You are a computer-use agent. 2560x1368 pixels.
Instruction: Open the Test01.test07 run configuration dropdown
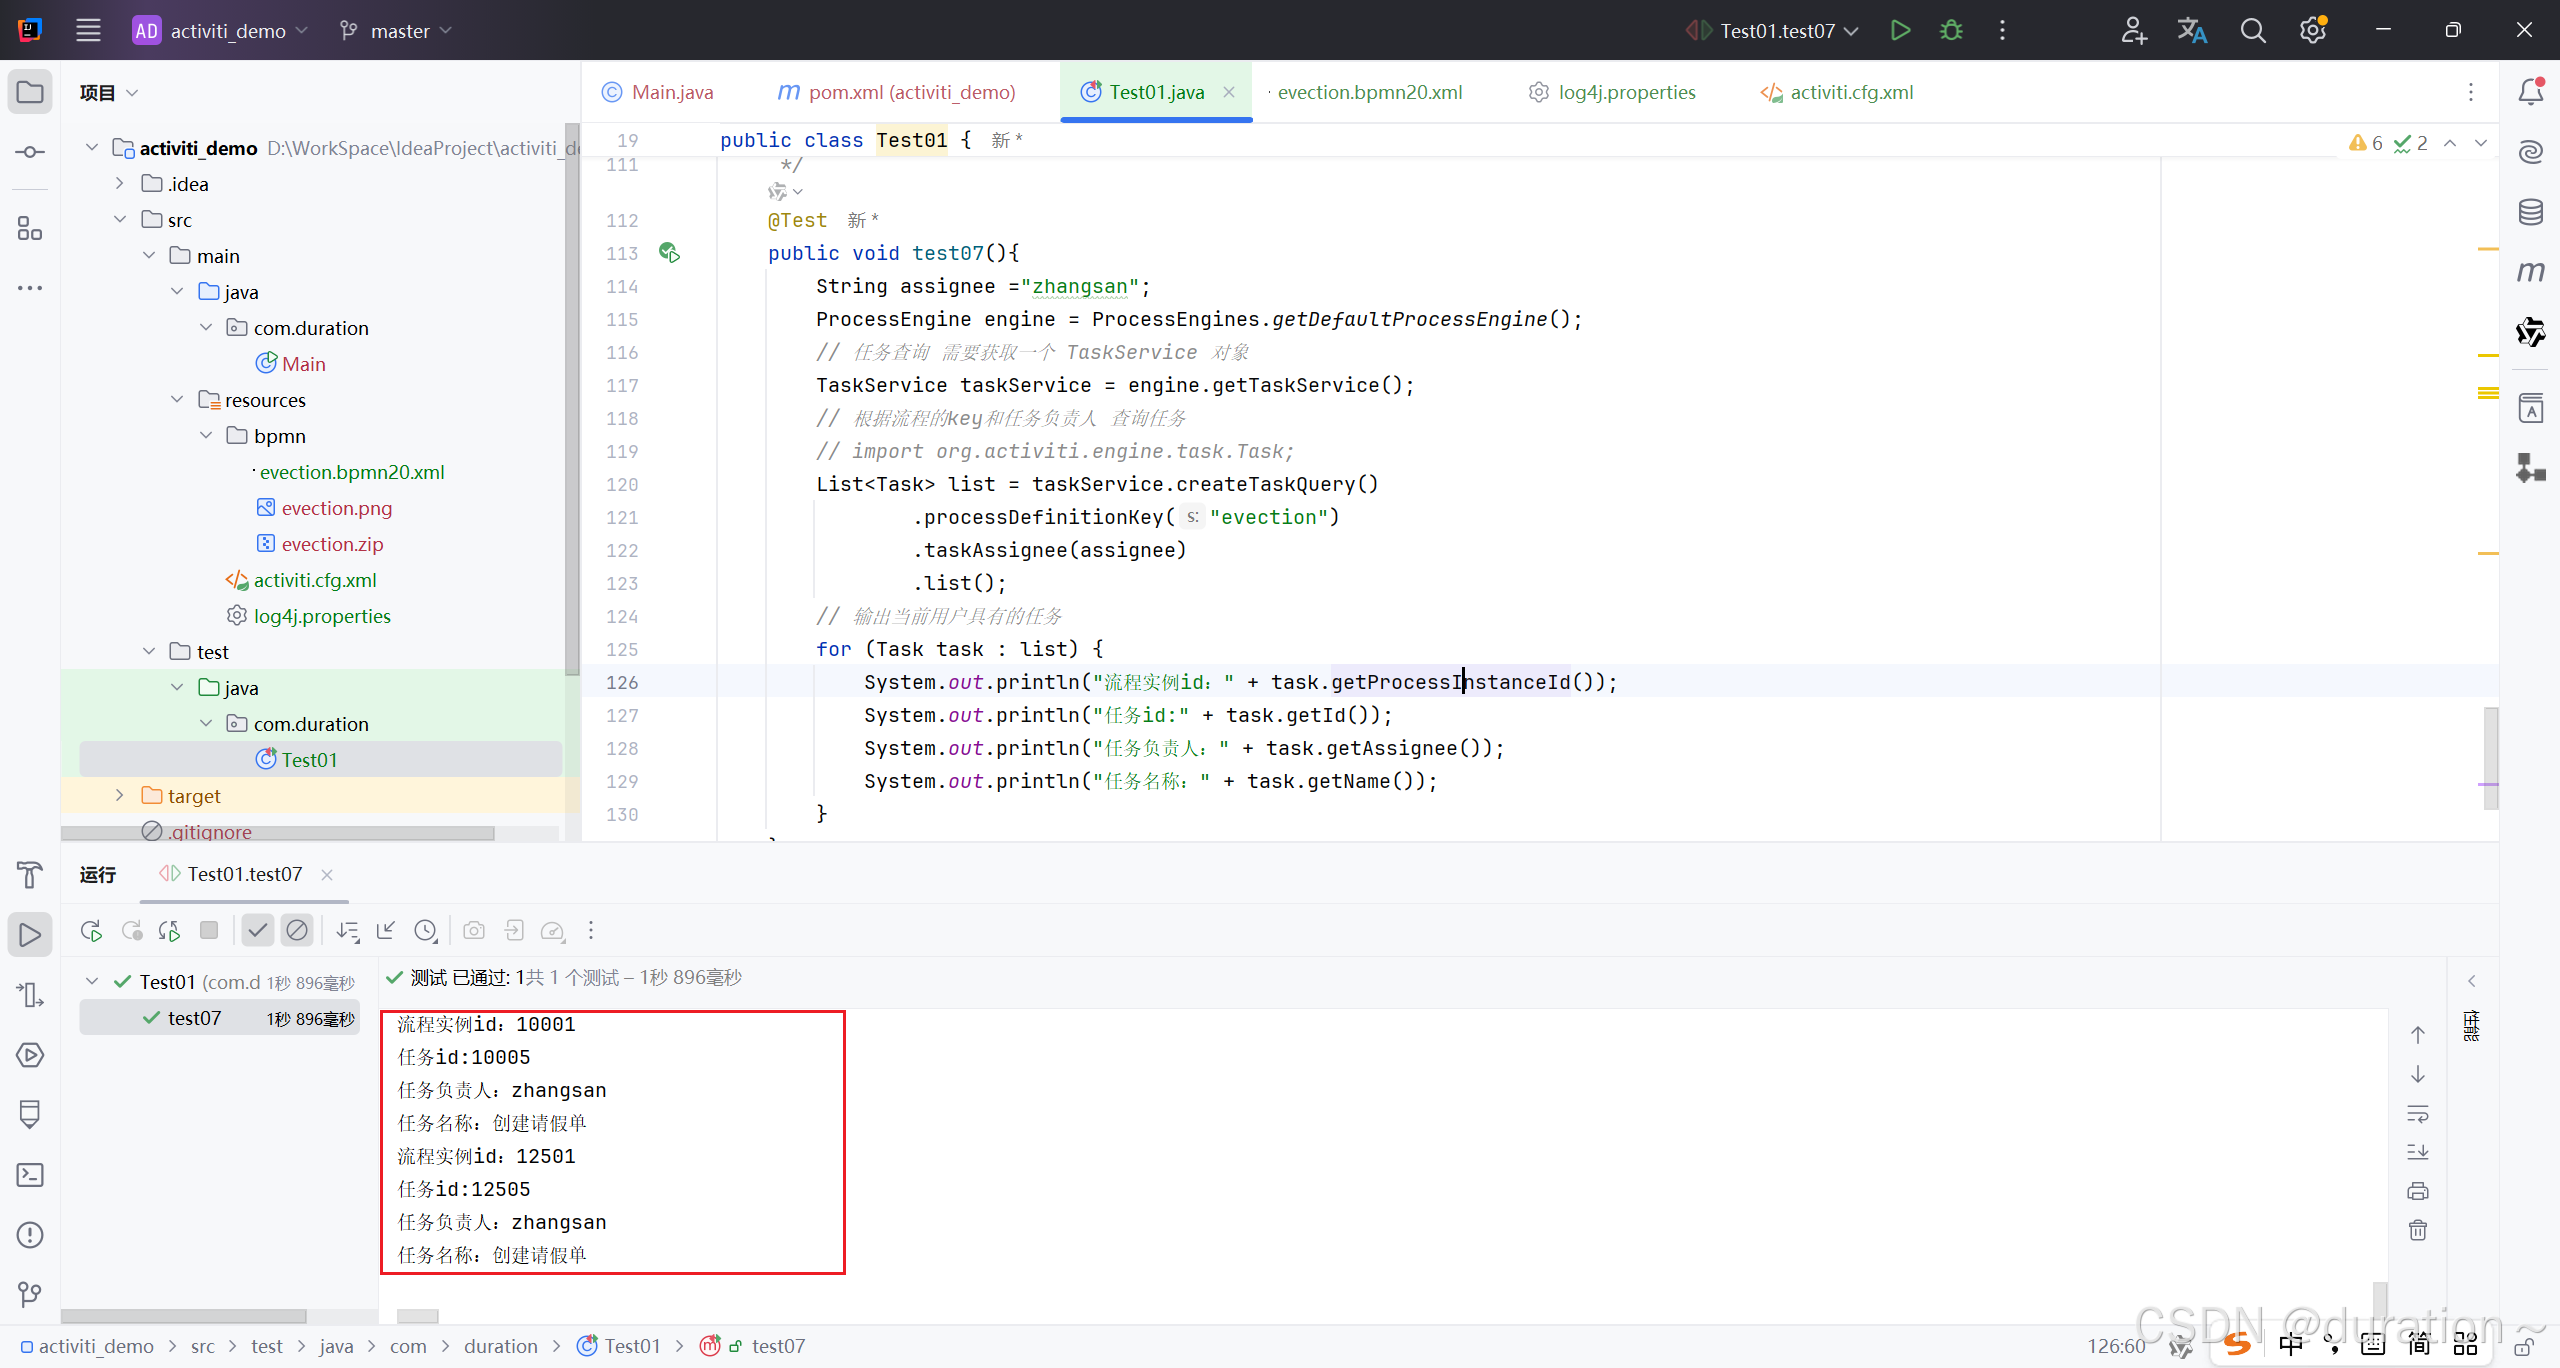point(1776,31)
